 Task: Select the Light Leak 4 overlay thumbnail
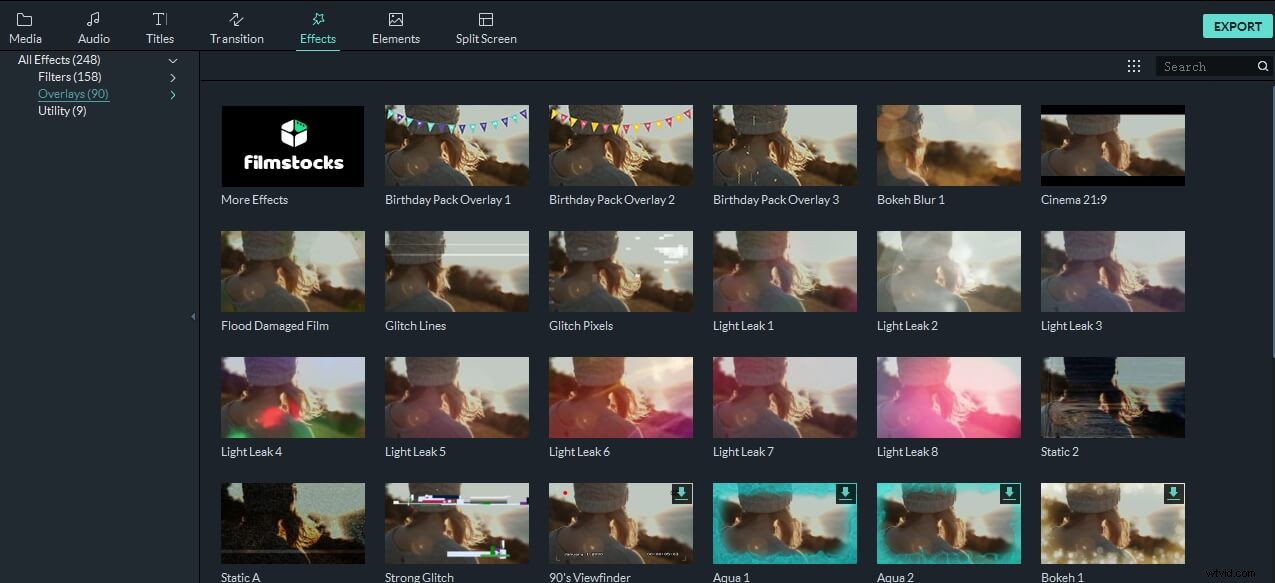click(x=292, y=397)
